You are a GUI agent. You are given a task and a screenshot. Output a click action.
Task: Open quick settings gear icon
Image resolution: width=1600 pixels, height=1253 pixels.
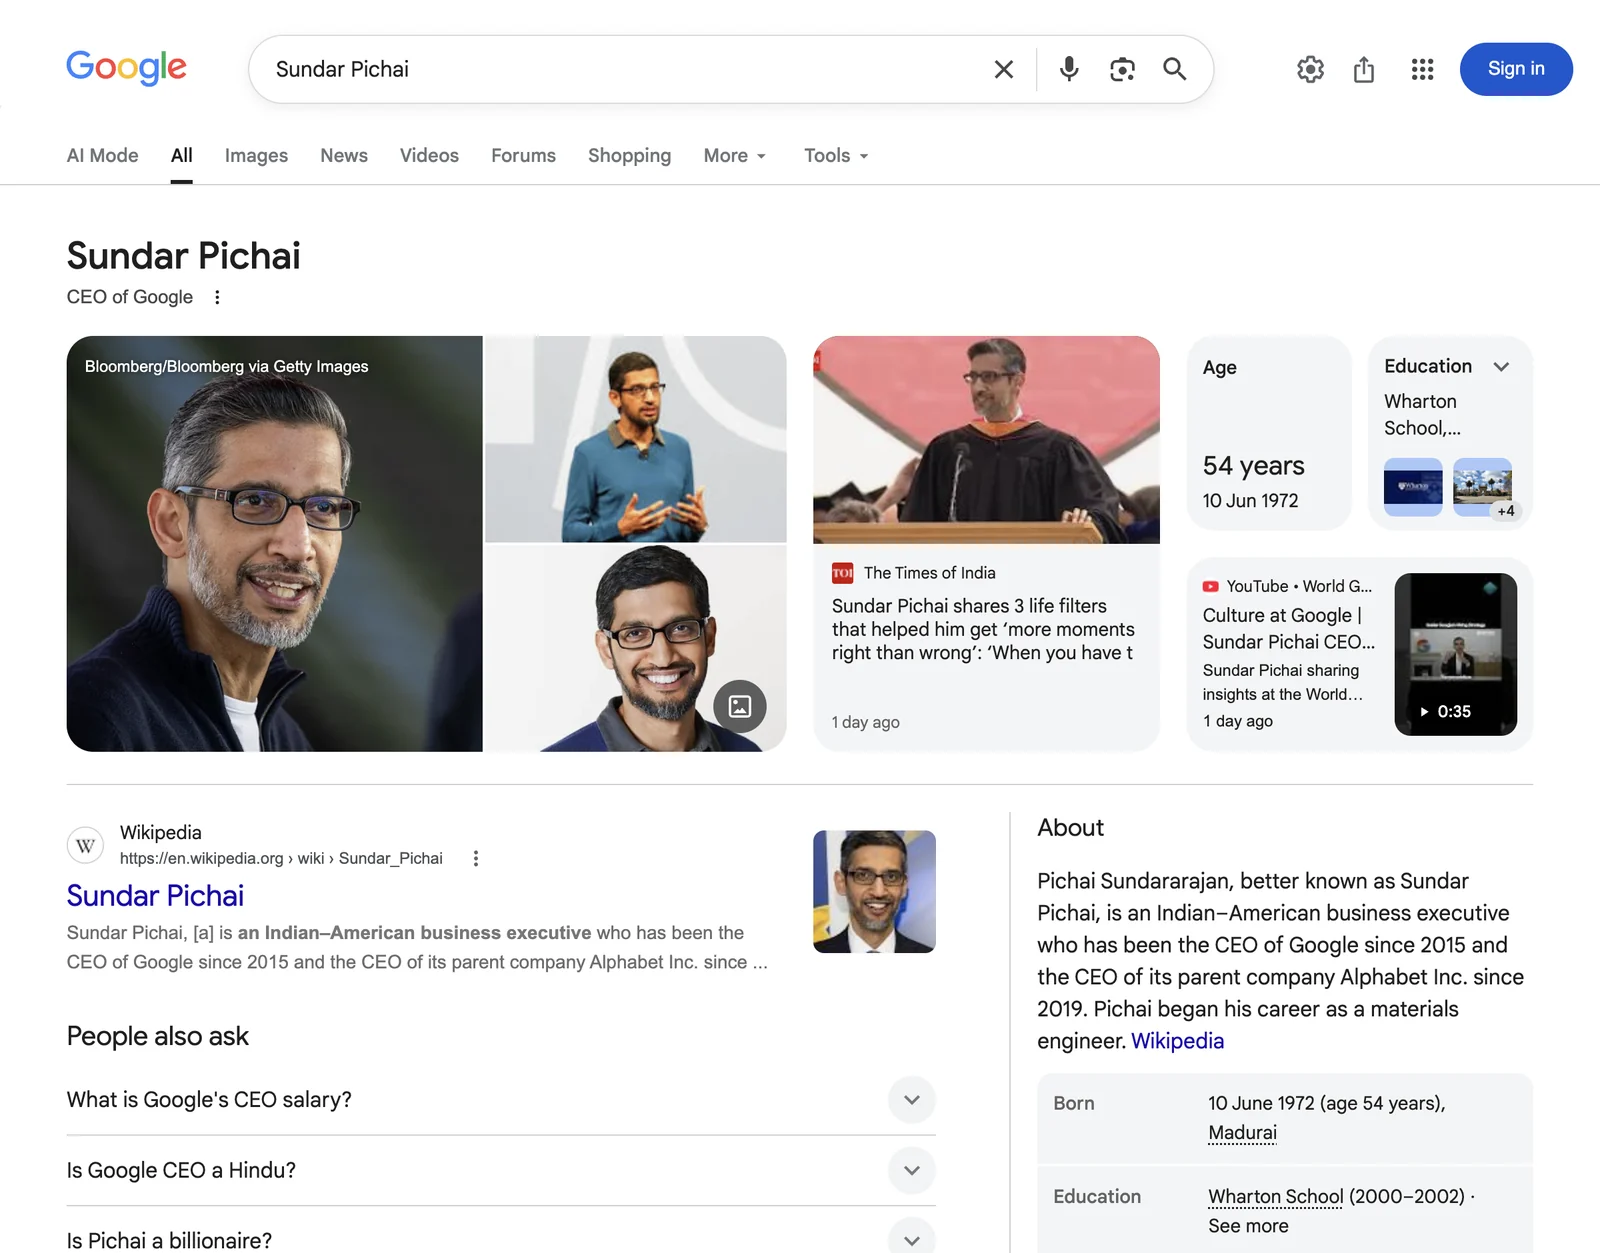pyautogui.click(x=1310, y=69)
